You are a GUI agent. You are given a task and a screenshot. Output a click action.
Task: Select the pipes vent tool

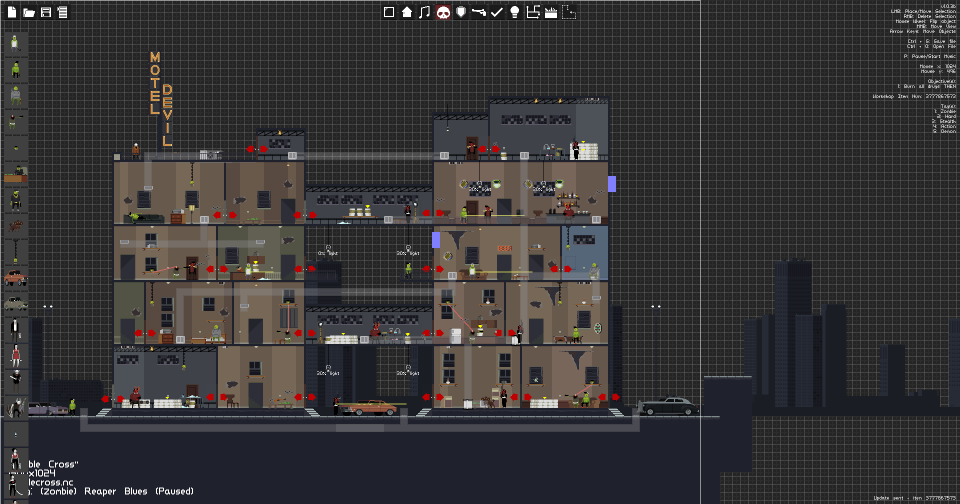pos(533,12)
